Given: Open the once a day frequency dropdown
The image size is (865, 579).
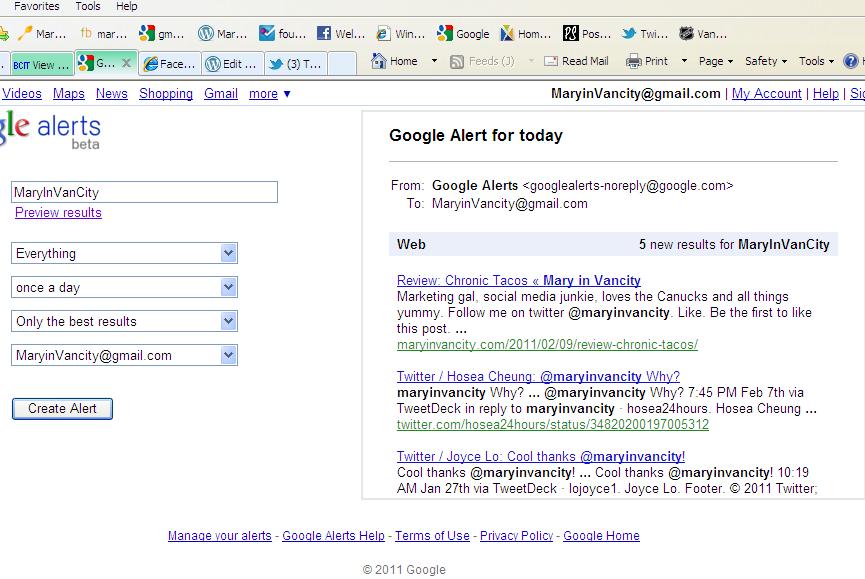Looking at the screenshot, I should (229, 288).
